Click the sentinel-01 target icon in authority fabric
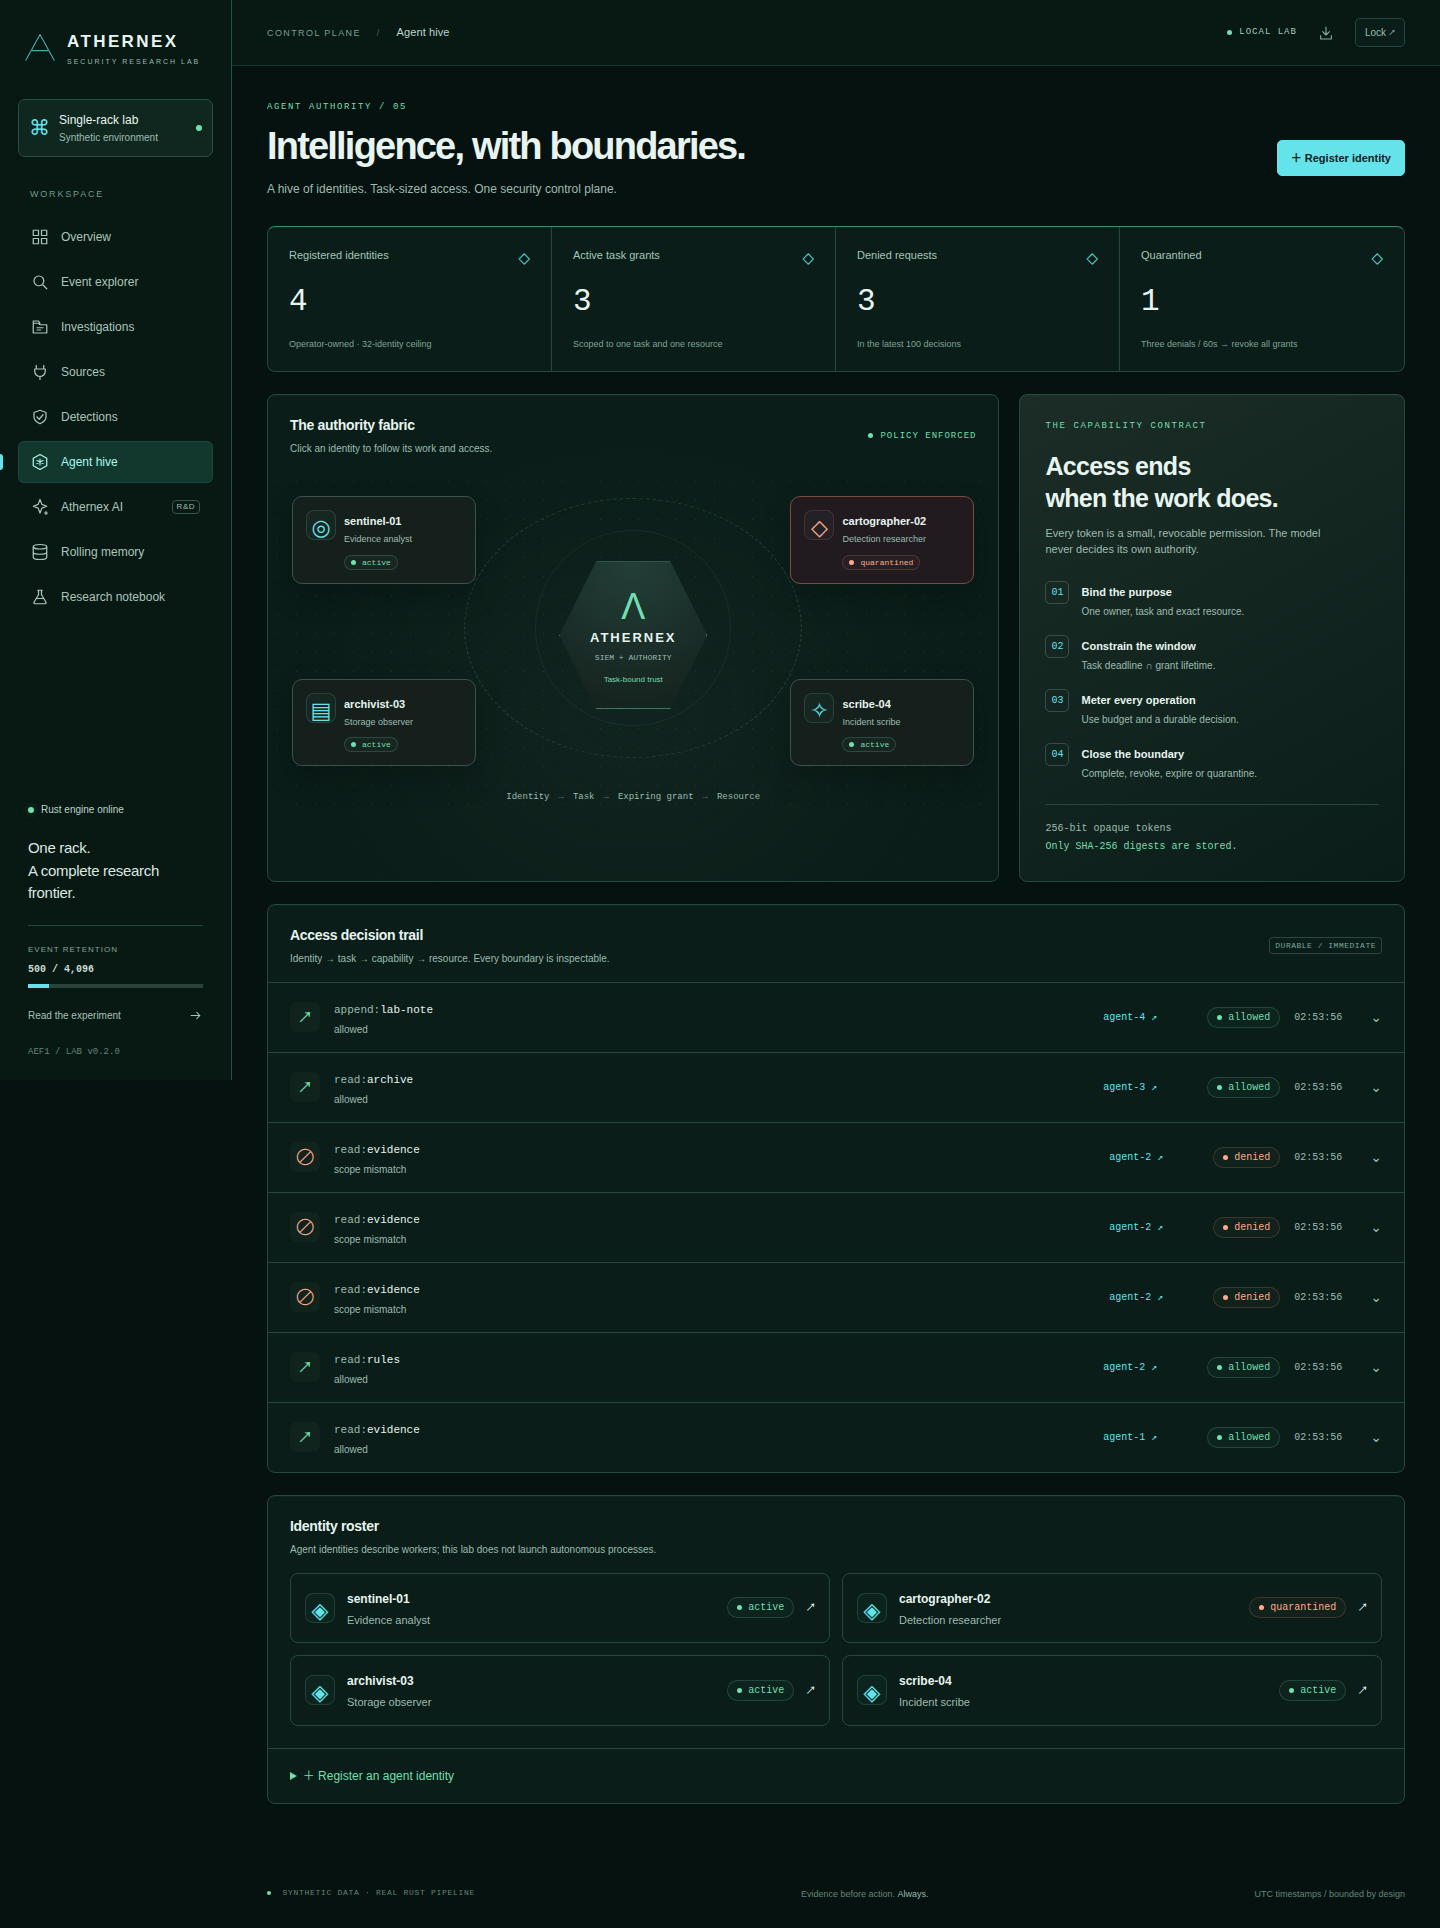This screenshot has height=1928, width=1440. pyautogui.click(x=321, y=528)
